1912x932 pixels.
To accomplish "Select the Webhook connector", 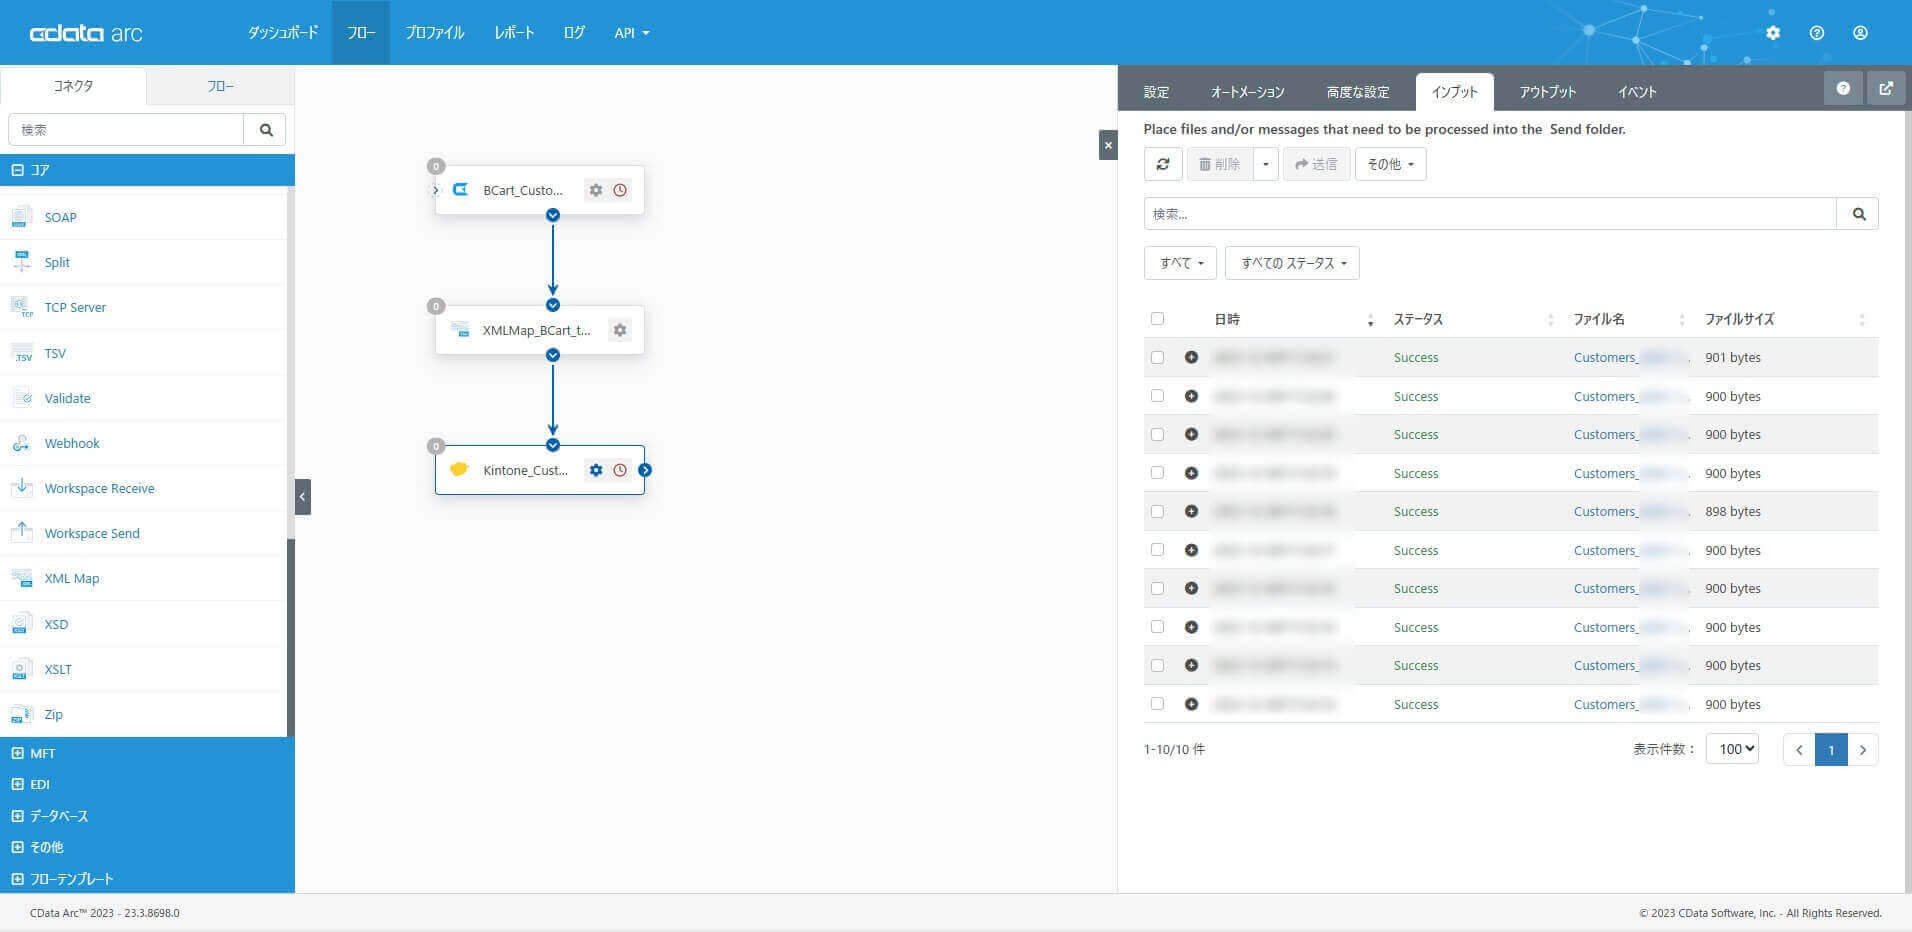I will (72, 443).
